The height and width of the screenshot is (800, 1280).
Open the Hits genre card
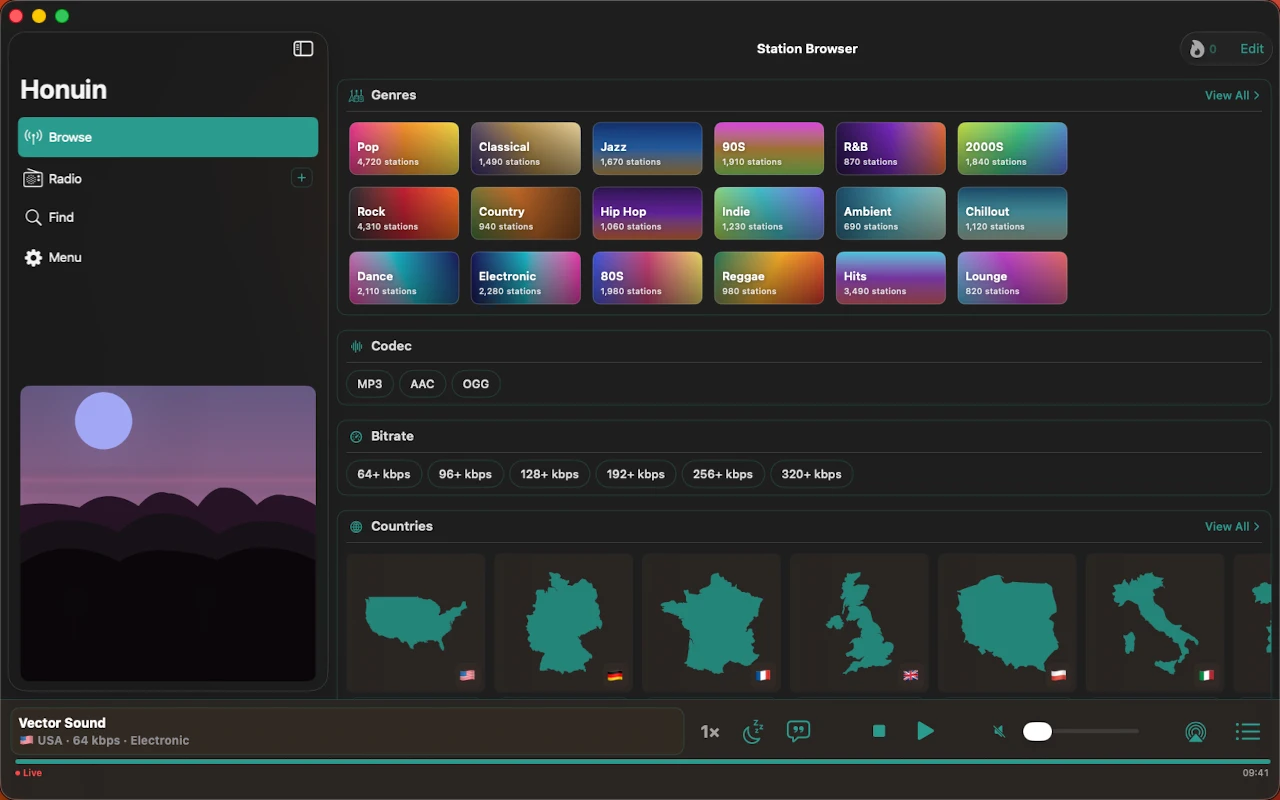(891, 278)
